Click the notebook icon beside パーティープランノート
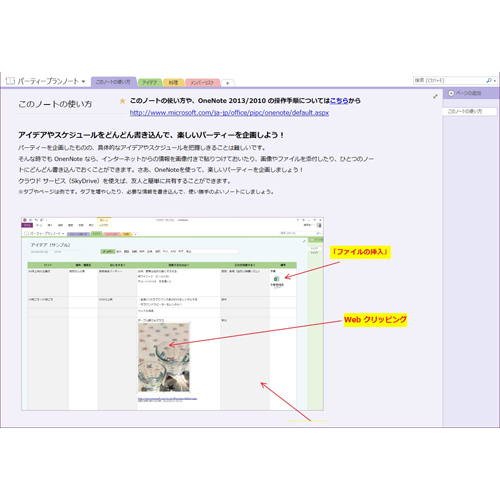 (x=10, y=81)
